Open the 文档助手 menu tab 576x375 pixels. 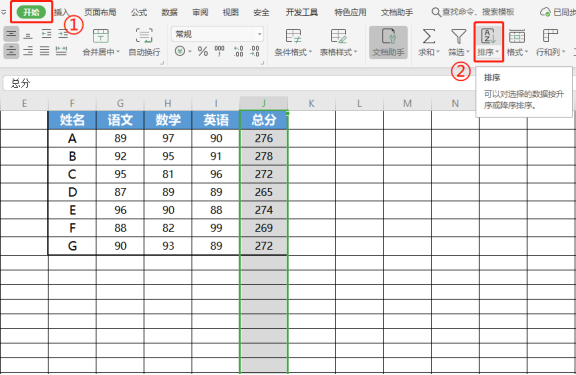click(397, 12)
